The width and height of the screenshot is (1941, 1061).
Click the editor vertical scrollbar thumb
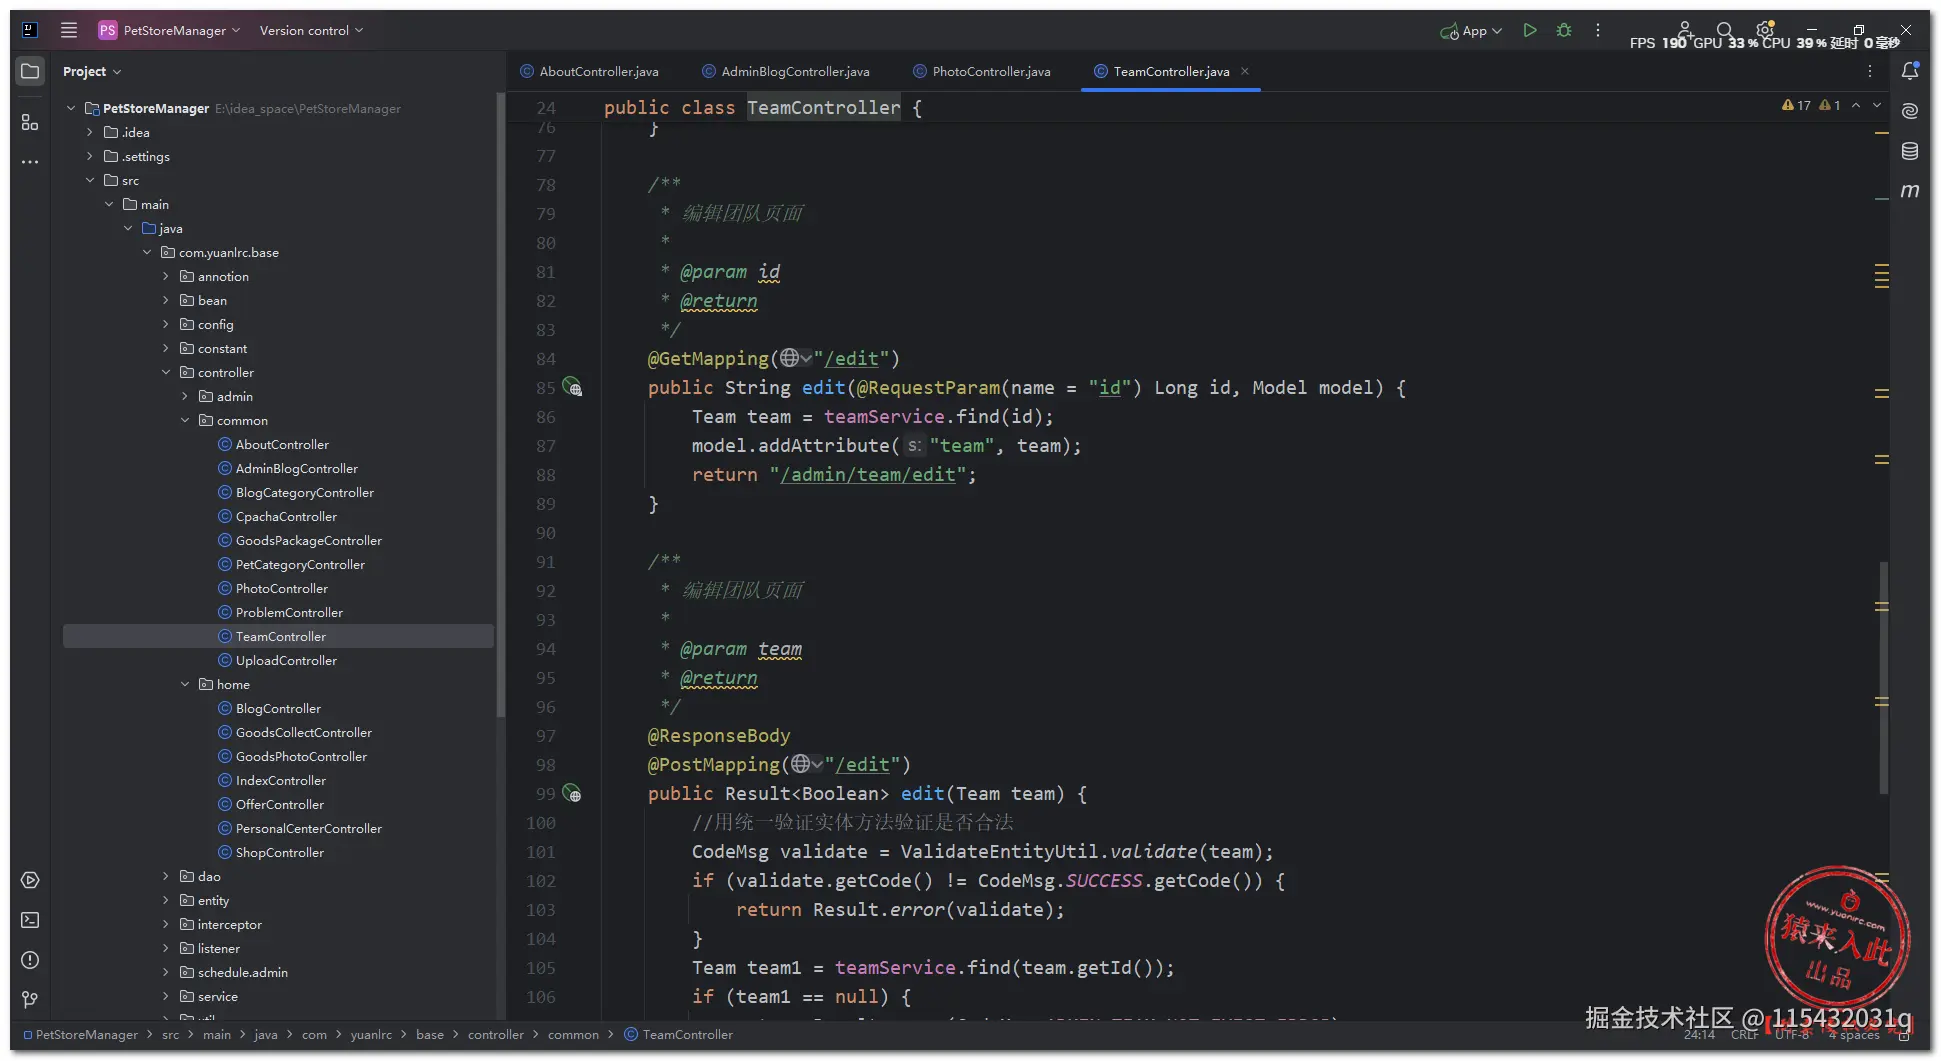tap(1883, 678)
